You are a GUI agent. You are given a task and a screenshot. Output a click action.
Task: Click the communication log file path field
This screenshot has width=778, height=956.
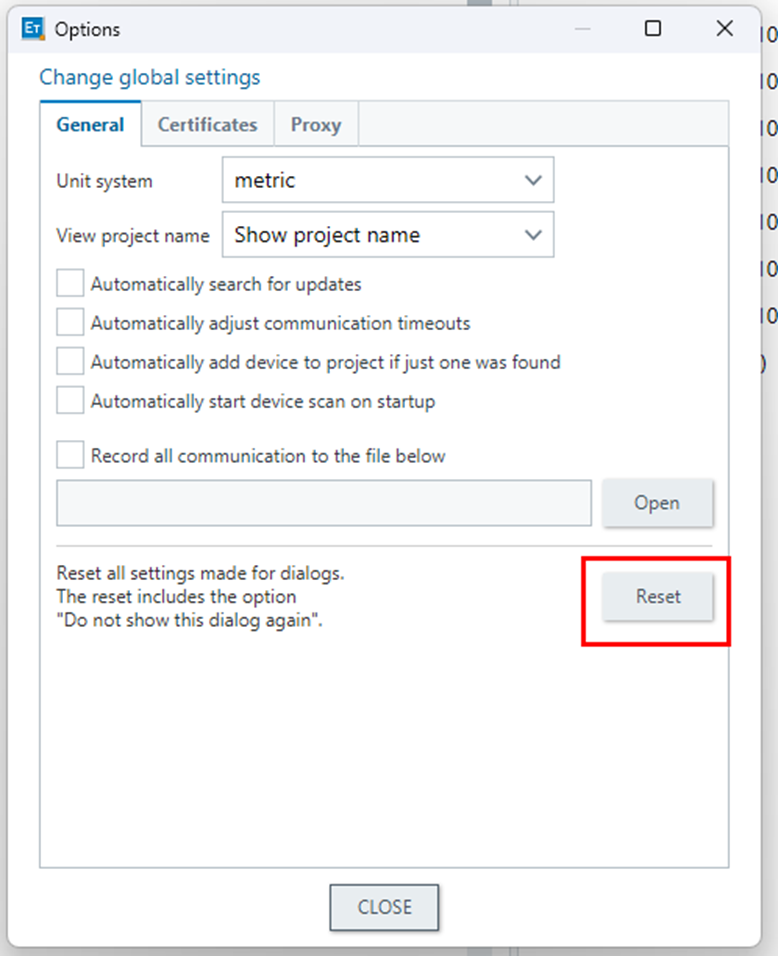click(324, 503)
